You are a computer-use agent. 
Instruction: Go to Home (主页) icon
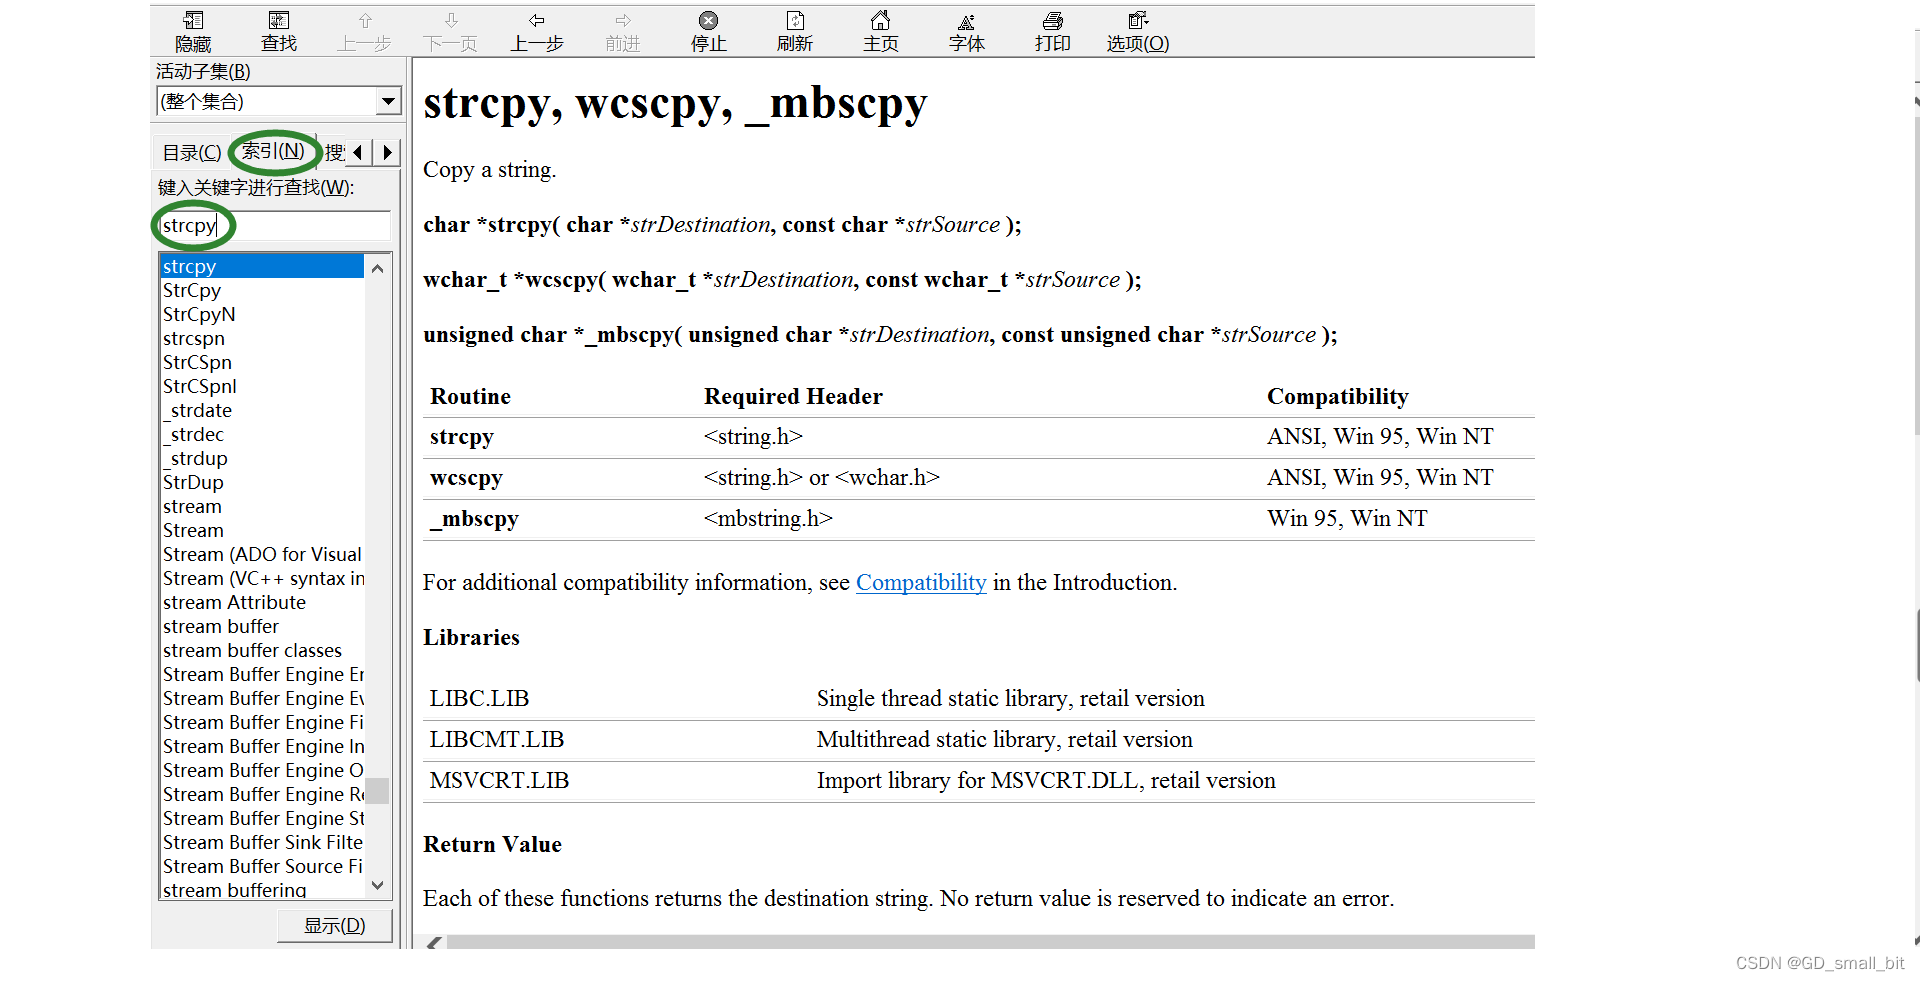click(881, 21)
